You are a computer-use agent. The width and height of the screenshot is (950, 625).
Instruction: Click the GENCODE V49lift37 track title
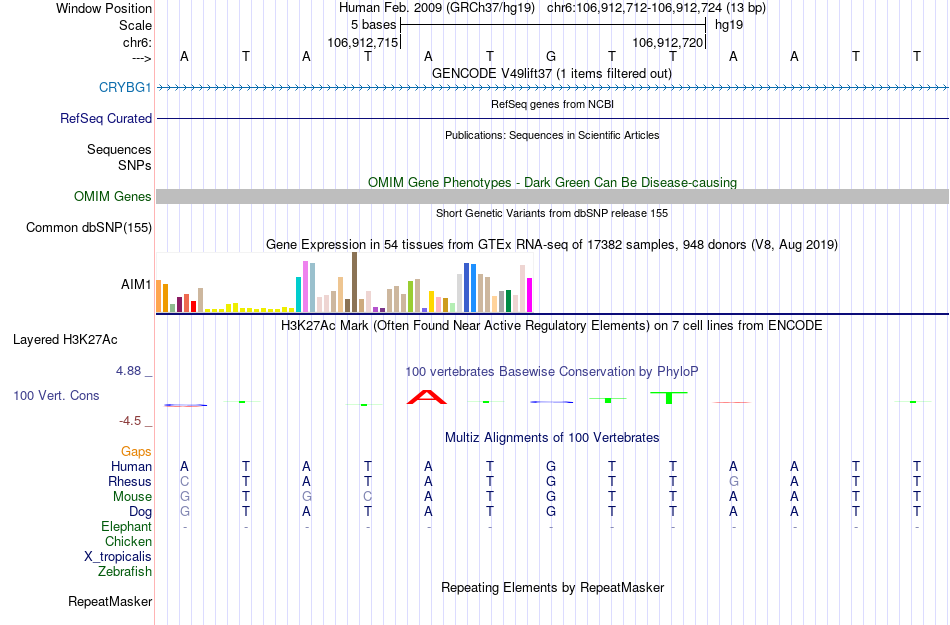tap(551, 74)
